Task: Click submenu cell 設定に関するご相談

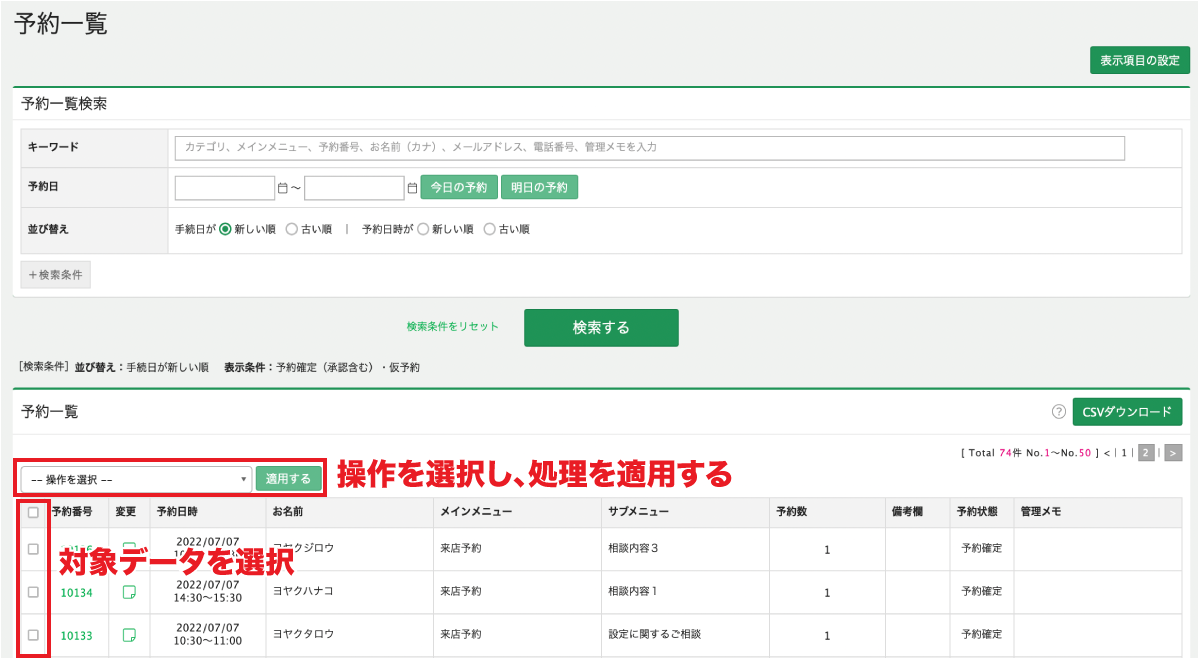Action: [x=655, y=634]
